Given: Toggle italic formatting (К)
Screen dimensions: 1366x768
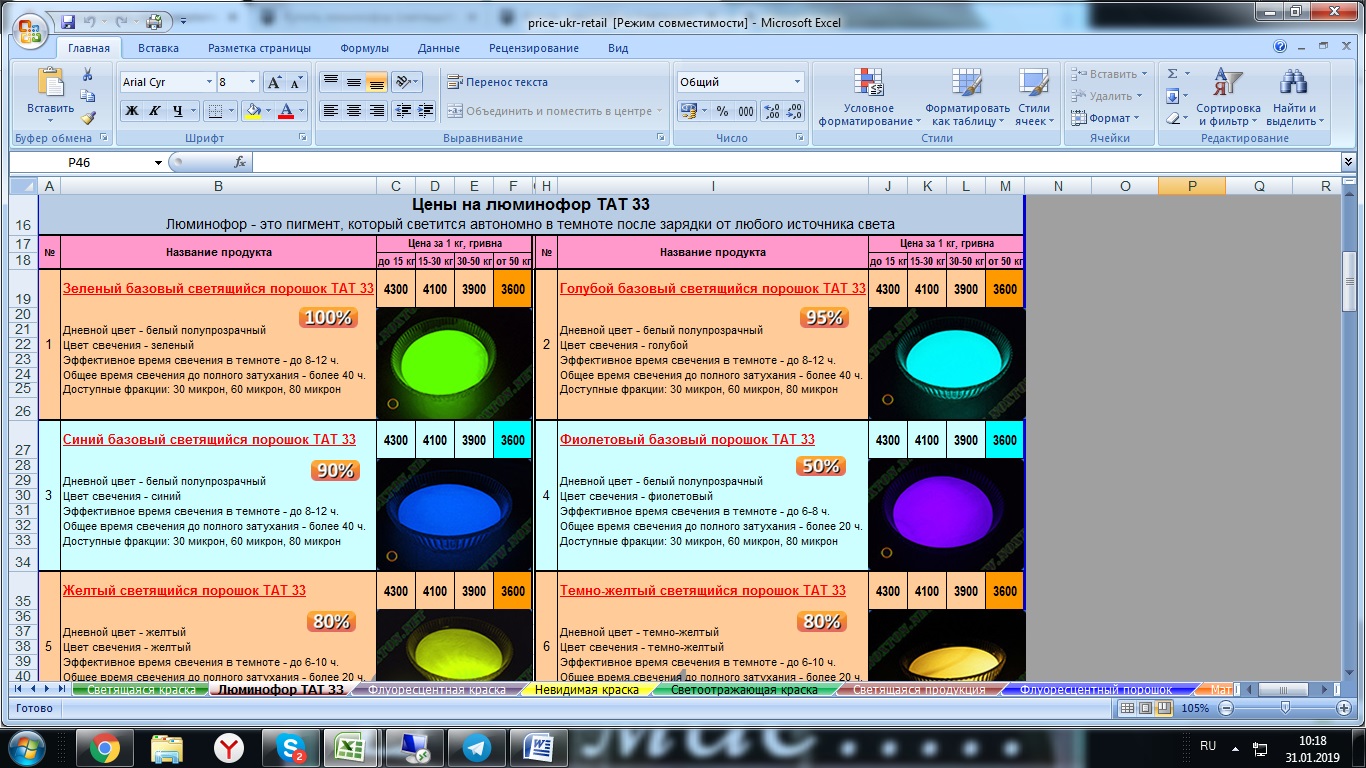Looking at the screenshot, I should [155, 111].
